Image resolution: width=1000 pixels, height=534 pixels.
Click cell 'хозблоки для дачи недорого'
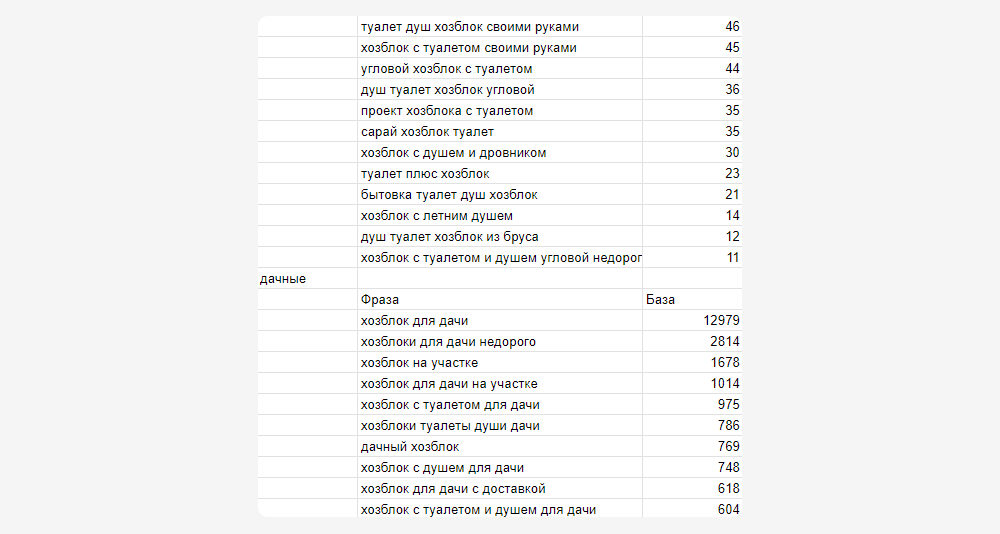point(448,342)
